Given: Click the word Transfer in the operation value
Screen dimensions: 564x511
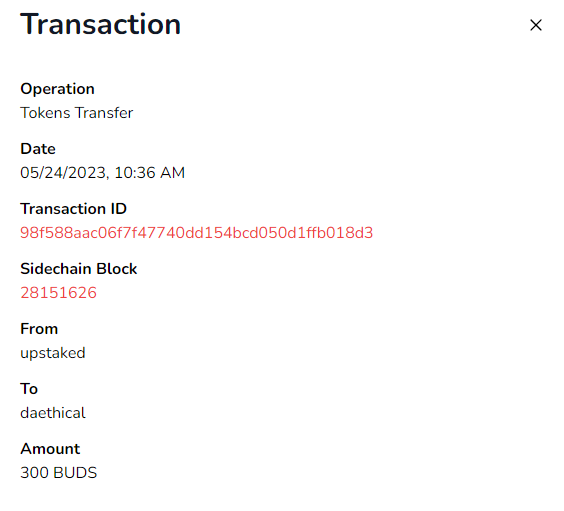Looking at the screenshot, I should tap(104, 113).
